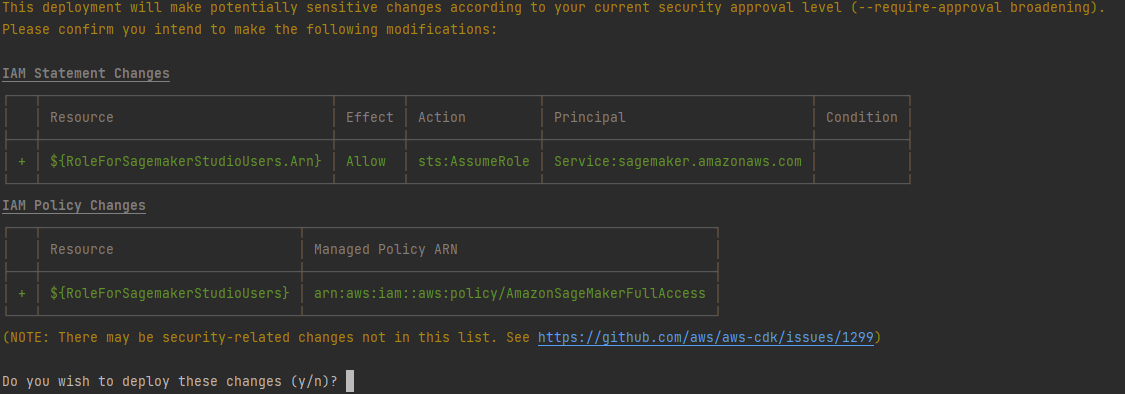1125x394 pixels.
Task: Click the Allow effect value
Action: [x=366, y=161]
